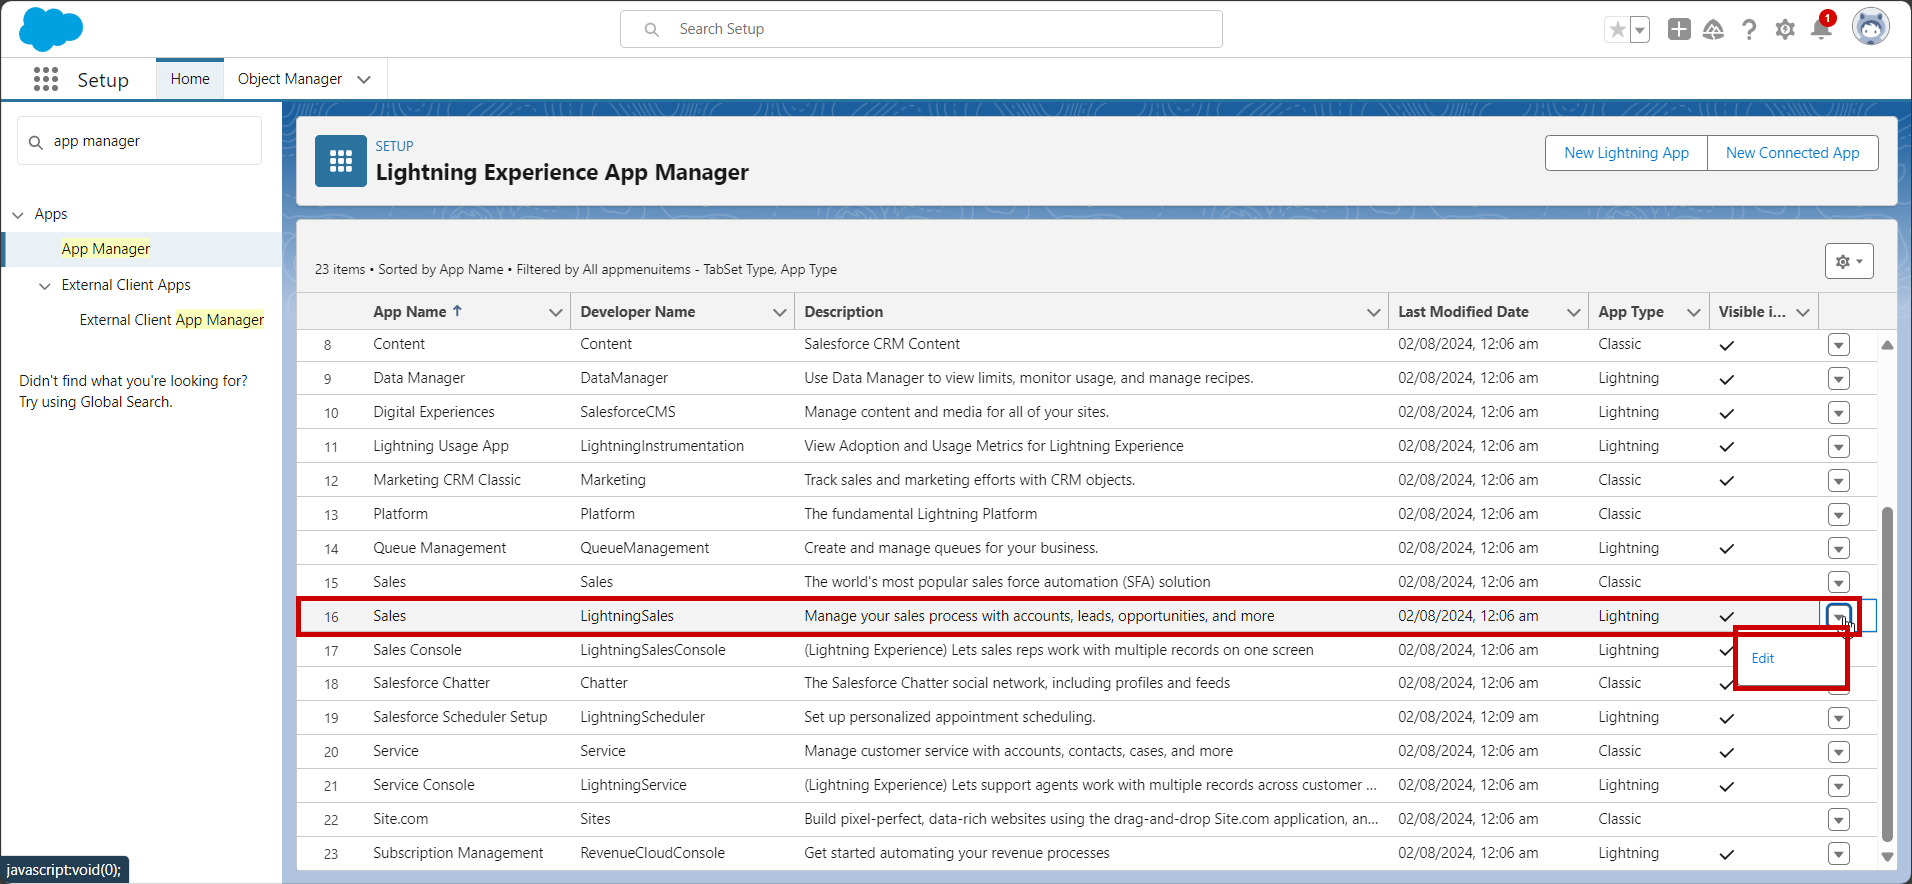Click New Connected App button
The height and width of the screenshot is (884, 1912).
1792,153
